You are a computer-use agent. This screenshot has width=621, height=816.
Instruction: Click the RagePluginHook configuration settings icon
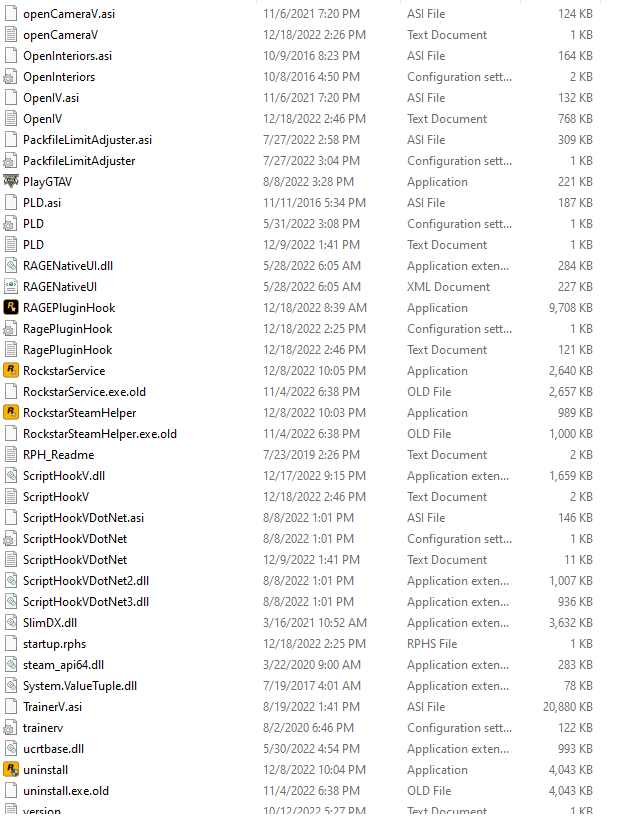point(10,329)
